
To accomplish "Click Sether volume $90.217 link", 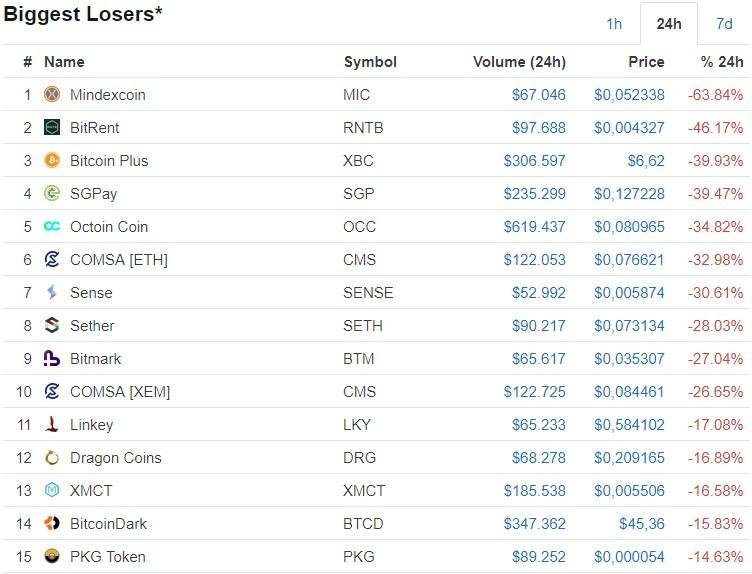I will pyautogui.click(x=537, y=326).
